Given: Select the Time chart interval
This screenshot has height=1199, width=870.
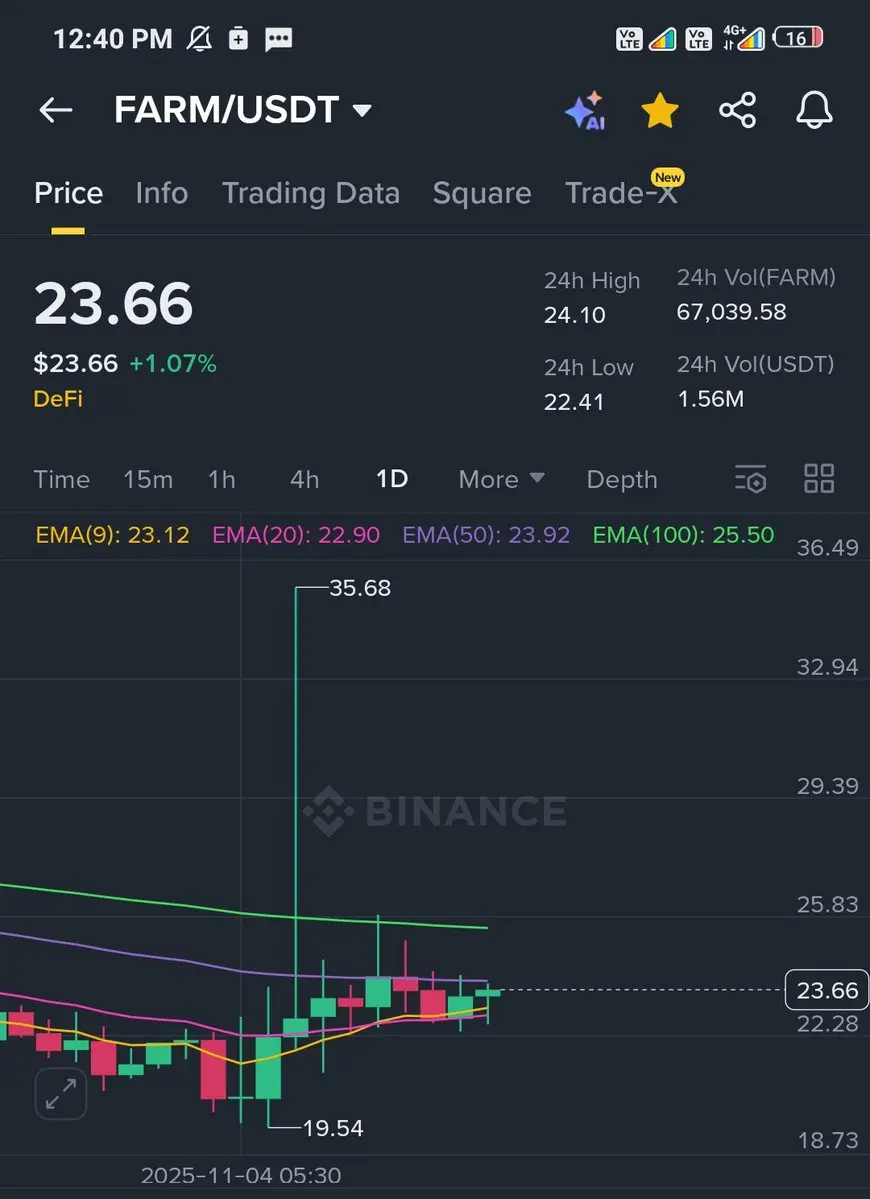Looking at the screenshot, I should 61,479.
